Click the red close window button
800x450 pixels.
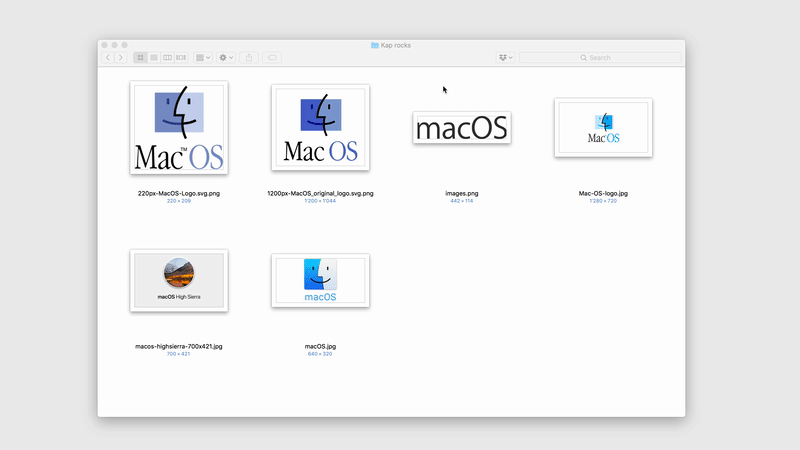click(x=105, y=45)
